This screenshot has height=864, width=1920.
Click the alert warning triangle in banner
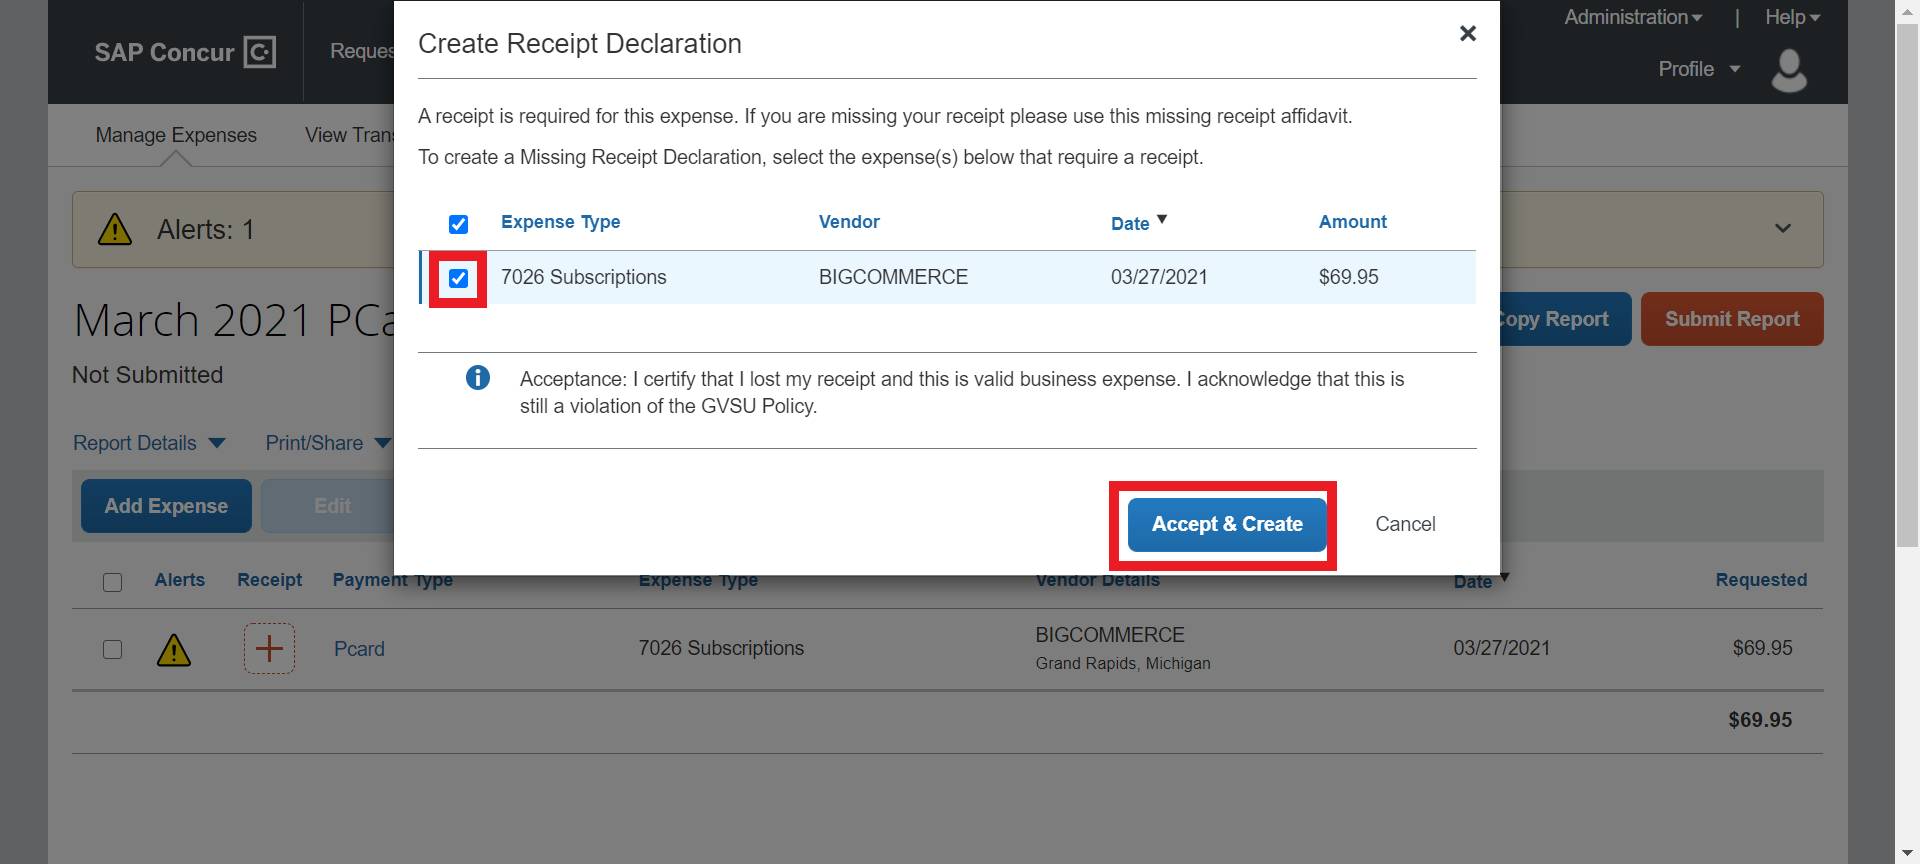click(x=115, y=230)
